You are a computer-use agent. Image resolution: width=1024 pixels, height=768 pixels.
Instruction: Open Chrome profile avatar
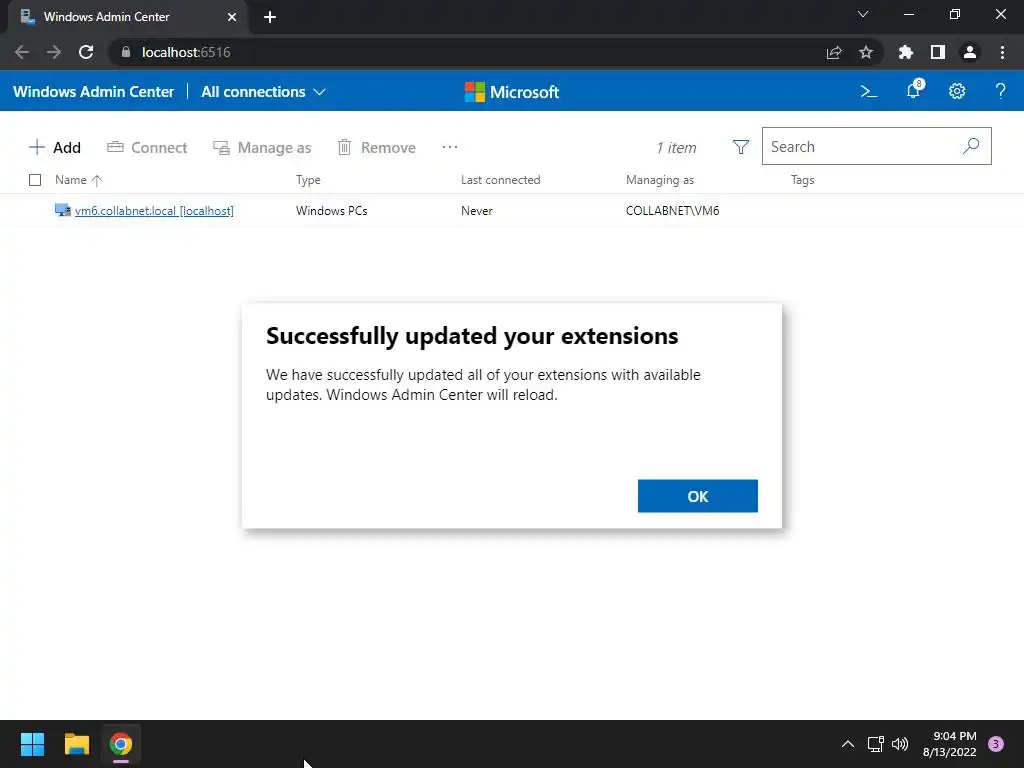[970, 52]
